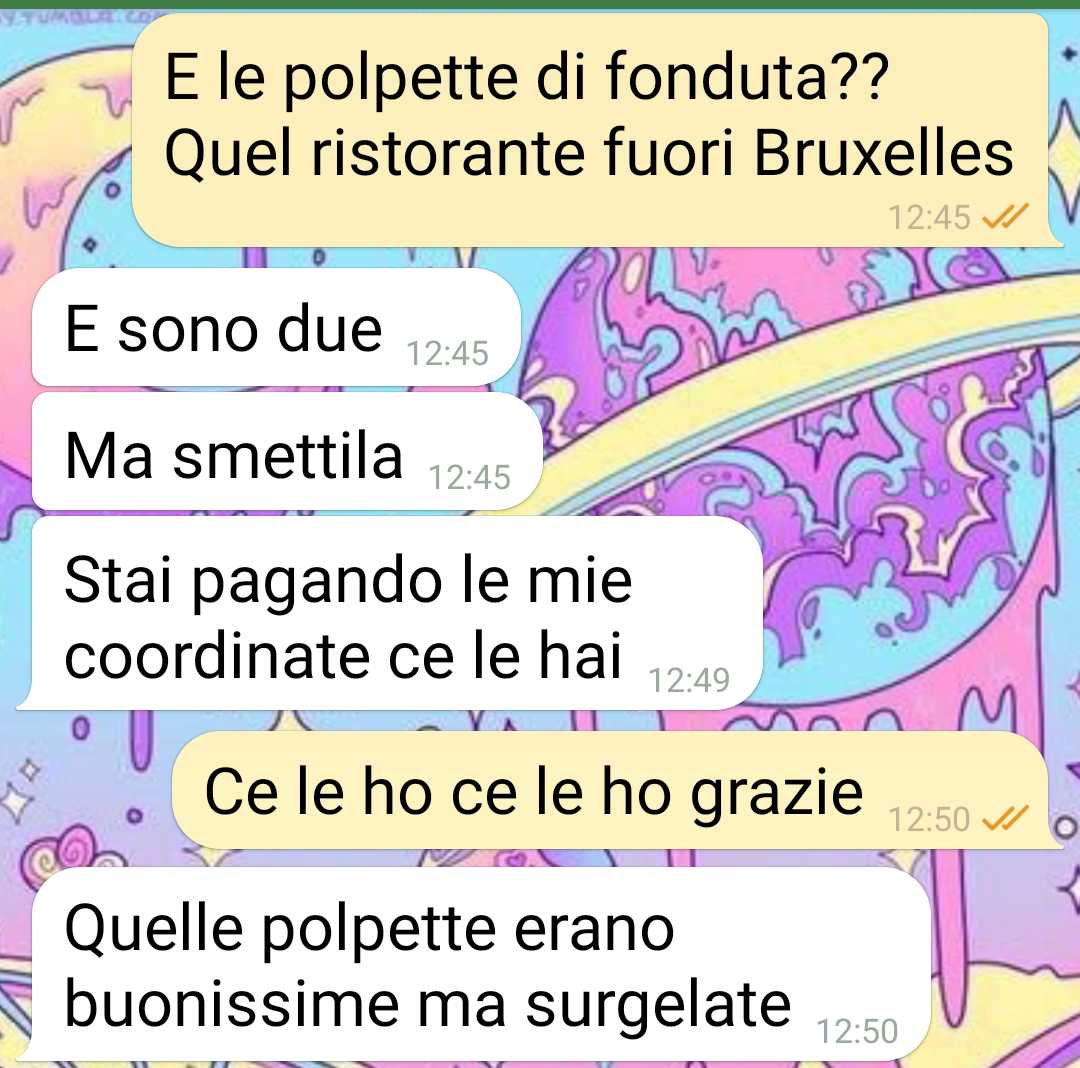Tap the 12:45 timestamp on the outgoing fonduta message
This screenshot has height=1068, width=1080.
[x=929, y=217]
